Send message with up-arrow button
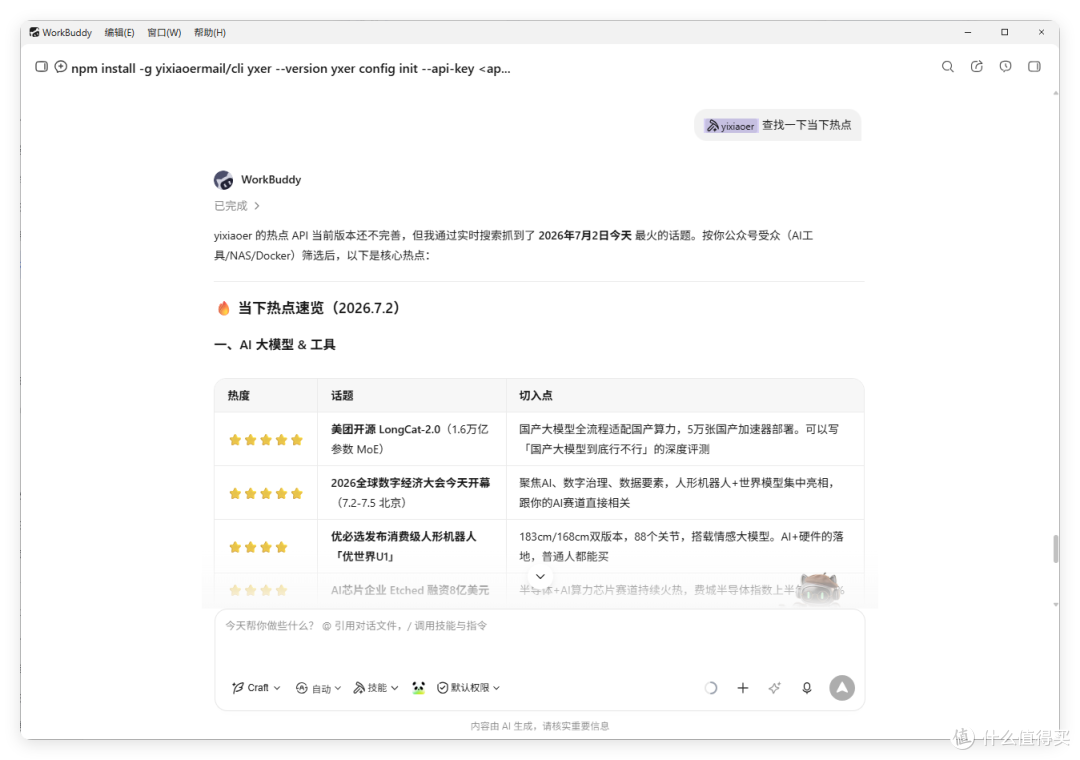The width and height of the screenshot is (1080, 760). coord(842,688)
